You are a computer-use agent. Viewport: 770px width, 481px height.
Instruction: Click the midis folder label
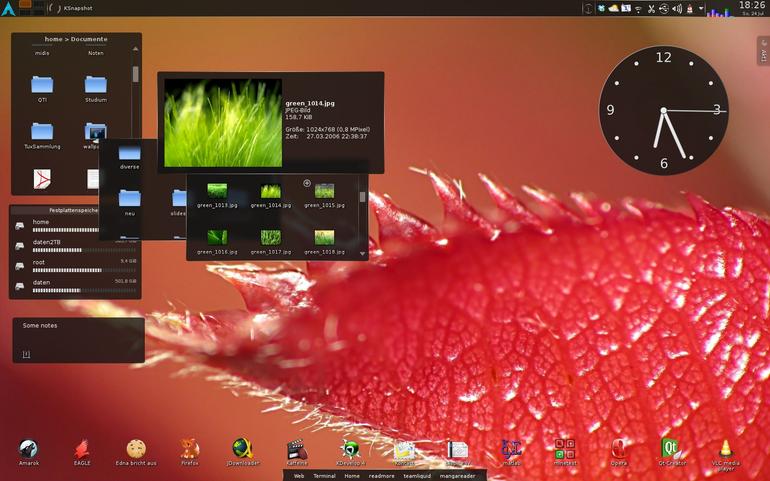[x=42, y=53]
